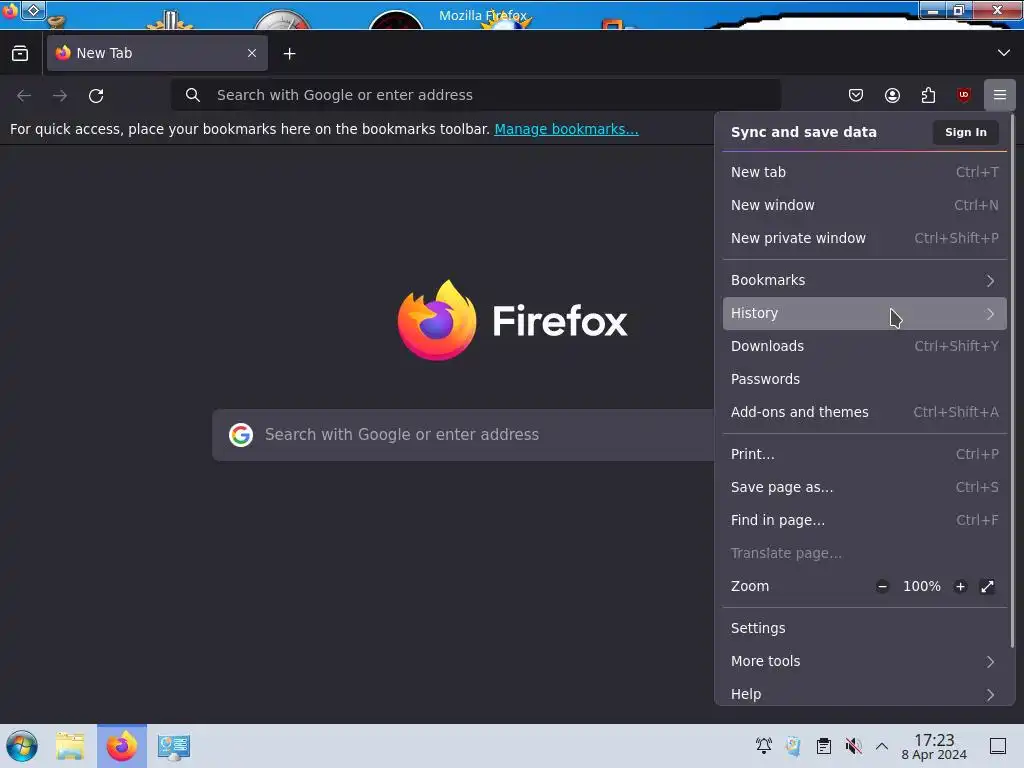Decrease zoom with the minus button
The width and height of the screenshot is (1024, 768).
pyautogui.click(x=882, y=586)
